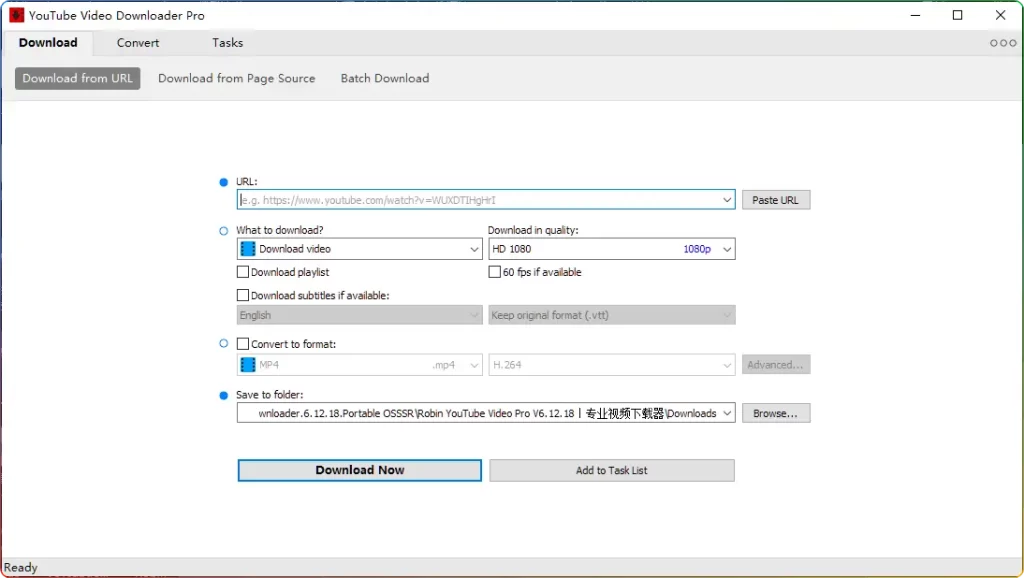1024x578 pixels.
Task: Click the blue bullet beside URL label
Action: coord(223,182)
